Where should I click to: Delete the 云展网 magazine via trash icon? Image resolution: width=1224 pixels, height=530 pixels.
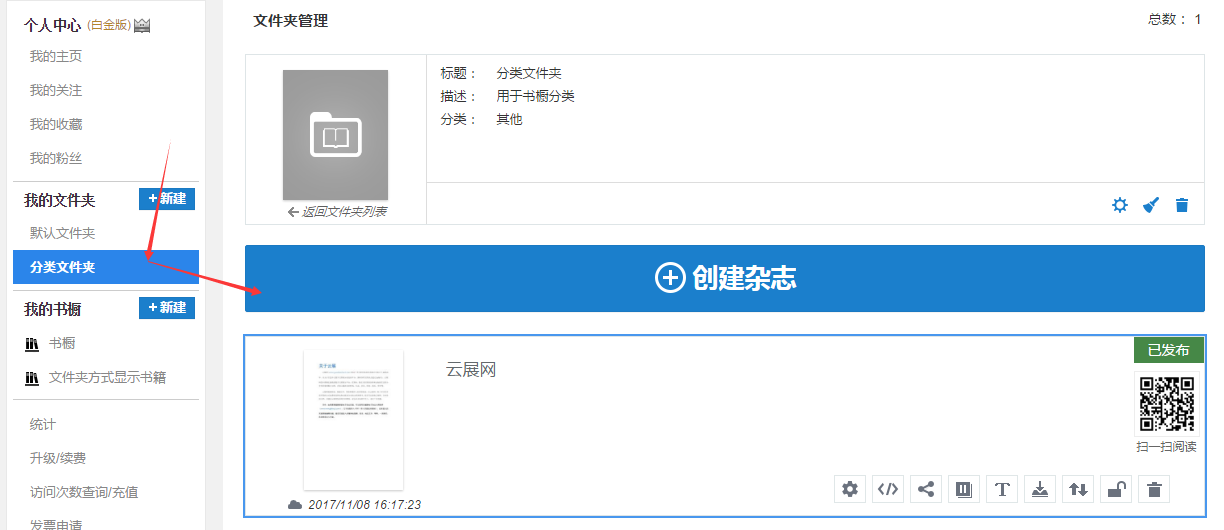1154,489
